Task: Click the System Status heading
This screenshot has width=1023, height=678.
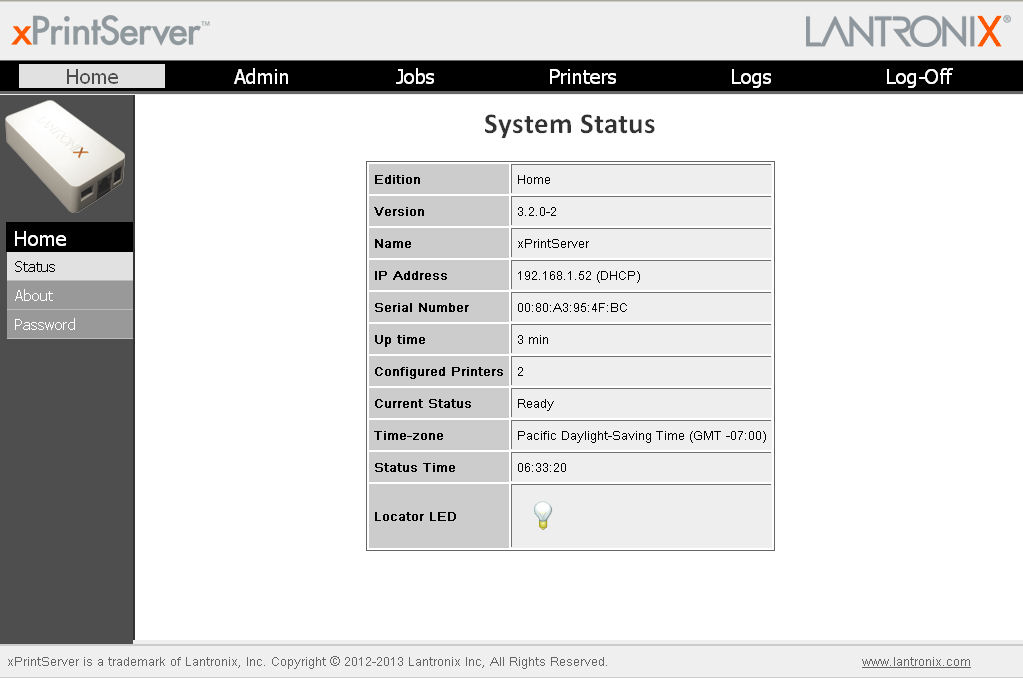Action: click(x=570, y=124)
